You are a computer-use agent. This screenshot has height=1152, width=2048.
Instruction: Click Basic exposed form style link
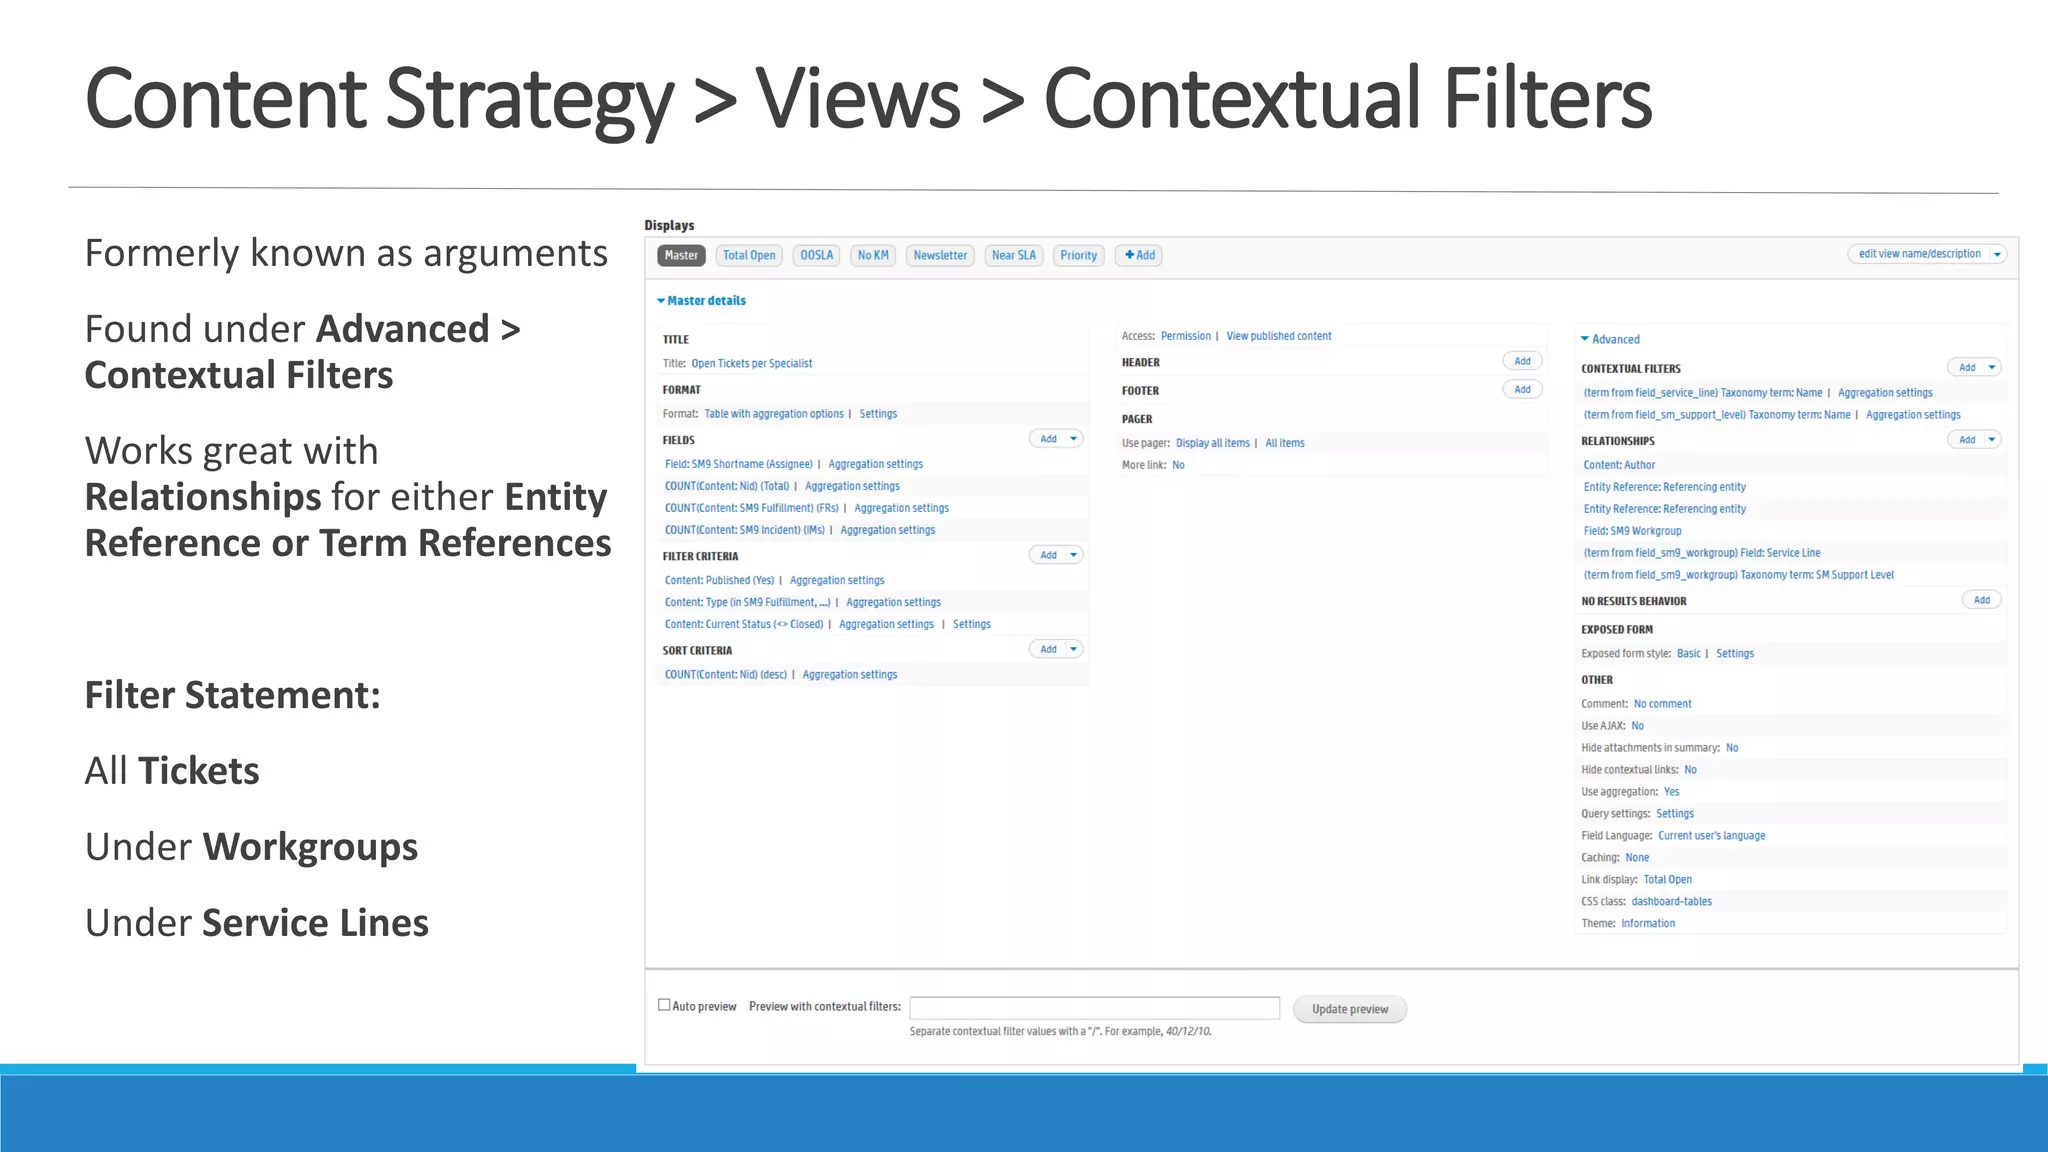click(1688, 654)
